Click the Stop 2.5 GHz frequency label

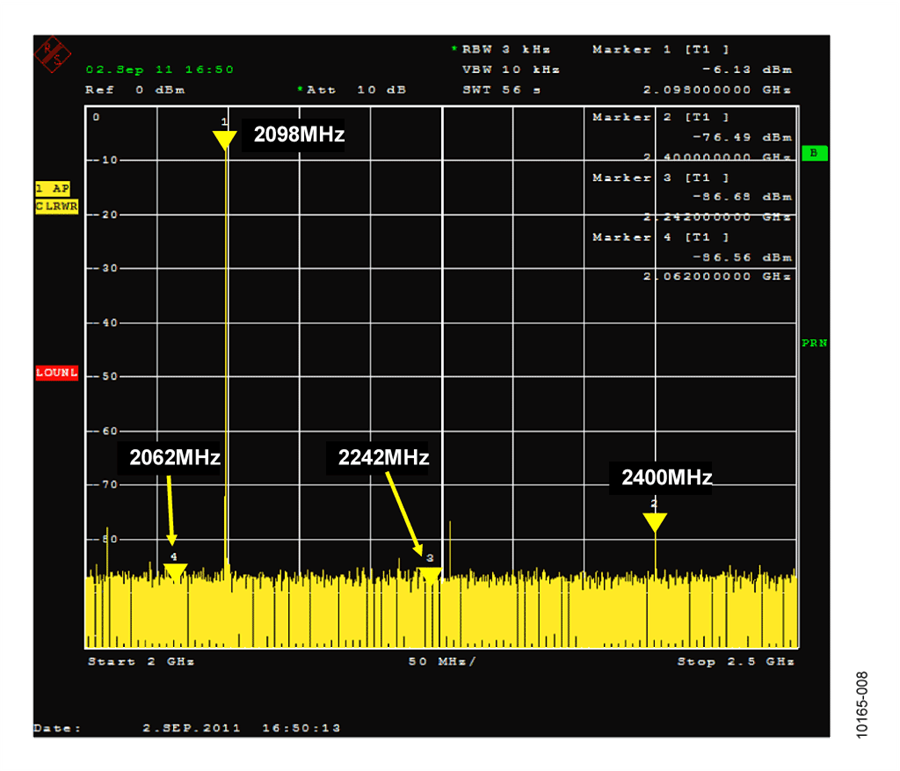click(736, 662)
